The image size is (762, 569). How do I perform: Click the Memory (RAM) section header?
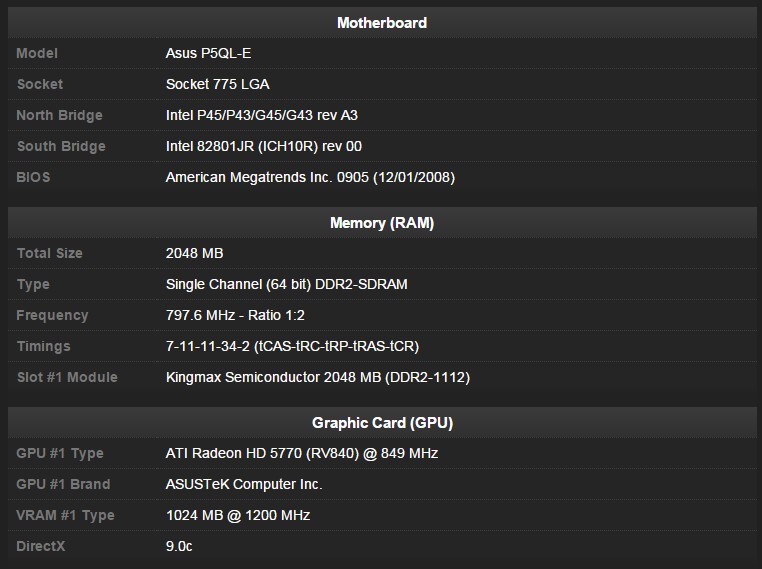(382, 223)
